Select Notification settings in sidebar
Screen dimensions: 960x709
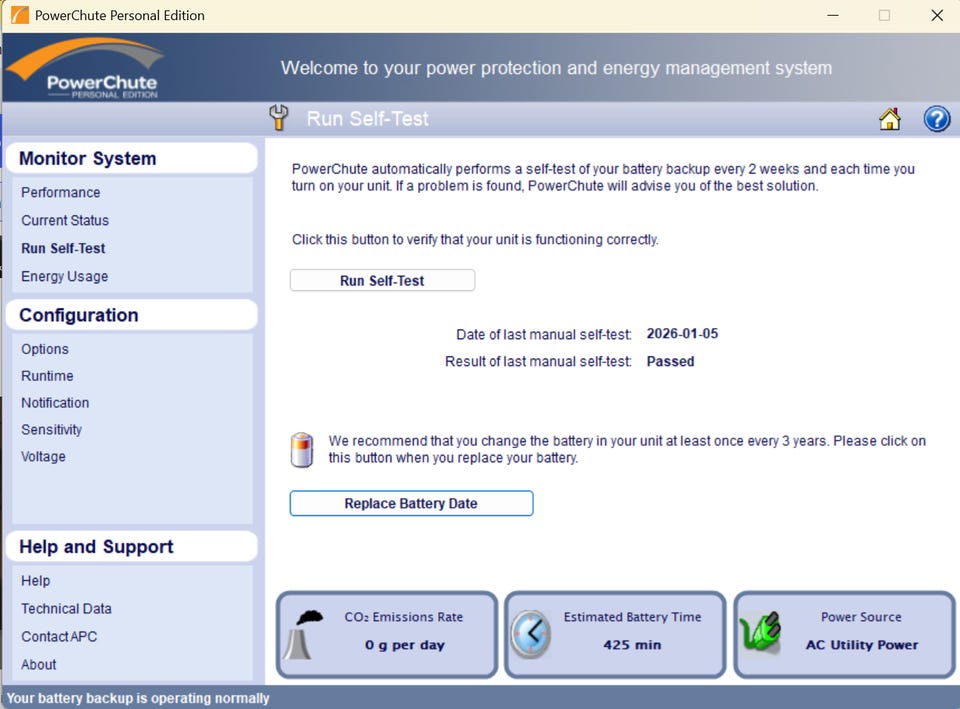click(55, 403)
